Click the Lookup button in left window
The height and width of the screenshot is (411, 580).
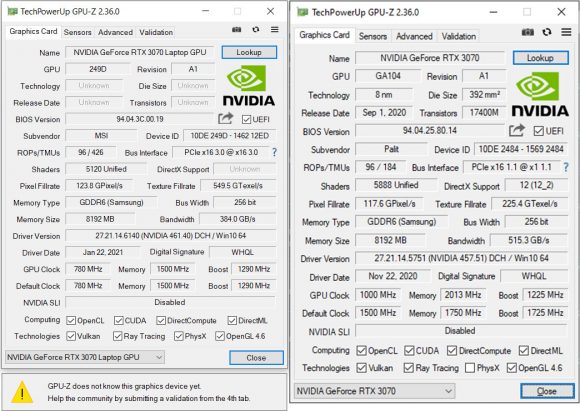(249, 52)
